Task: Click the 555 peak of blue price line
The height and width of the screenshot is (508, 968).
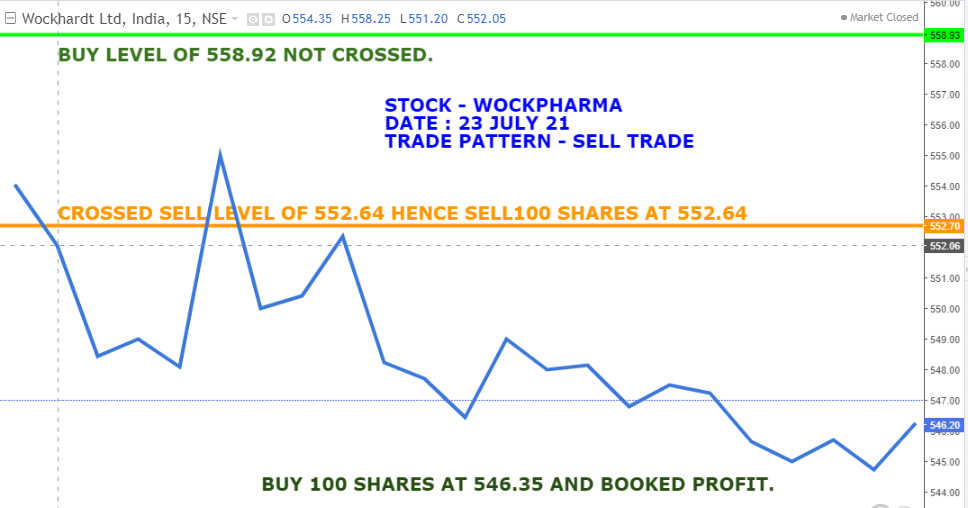Action: 219,155
